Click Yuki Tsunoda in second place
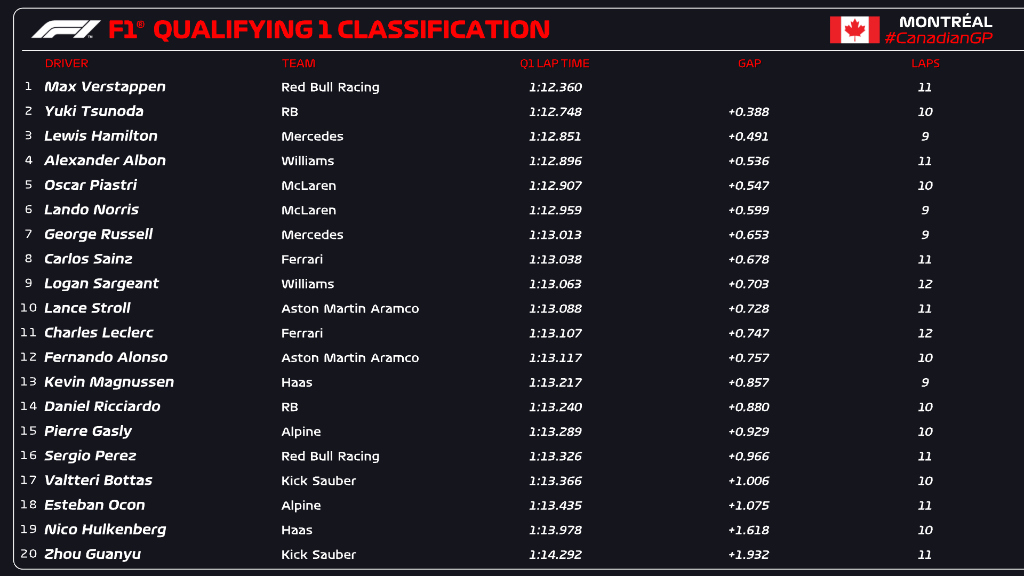1024x576 pixels. pyautogui.click(x=93, y=111)
